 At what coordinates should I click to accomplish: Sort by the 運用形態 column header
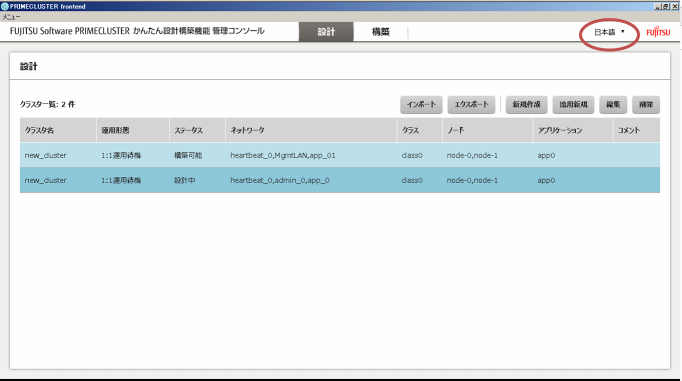133,130
